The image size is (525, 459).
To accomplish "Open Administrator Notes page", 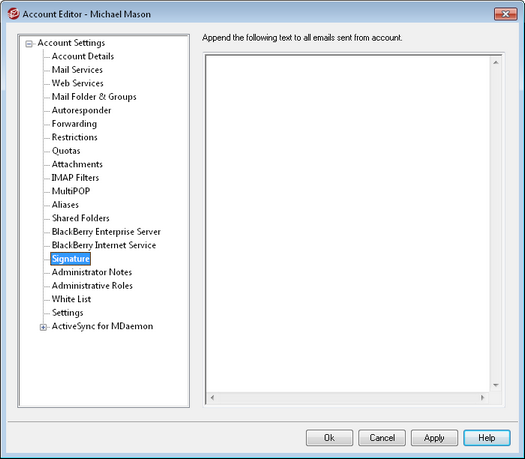I will tap(92, 272).
